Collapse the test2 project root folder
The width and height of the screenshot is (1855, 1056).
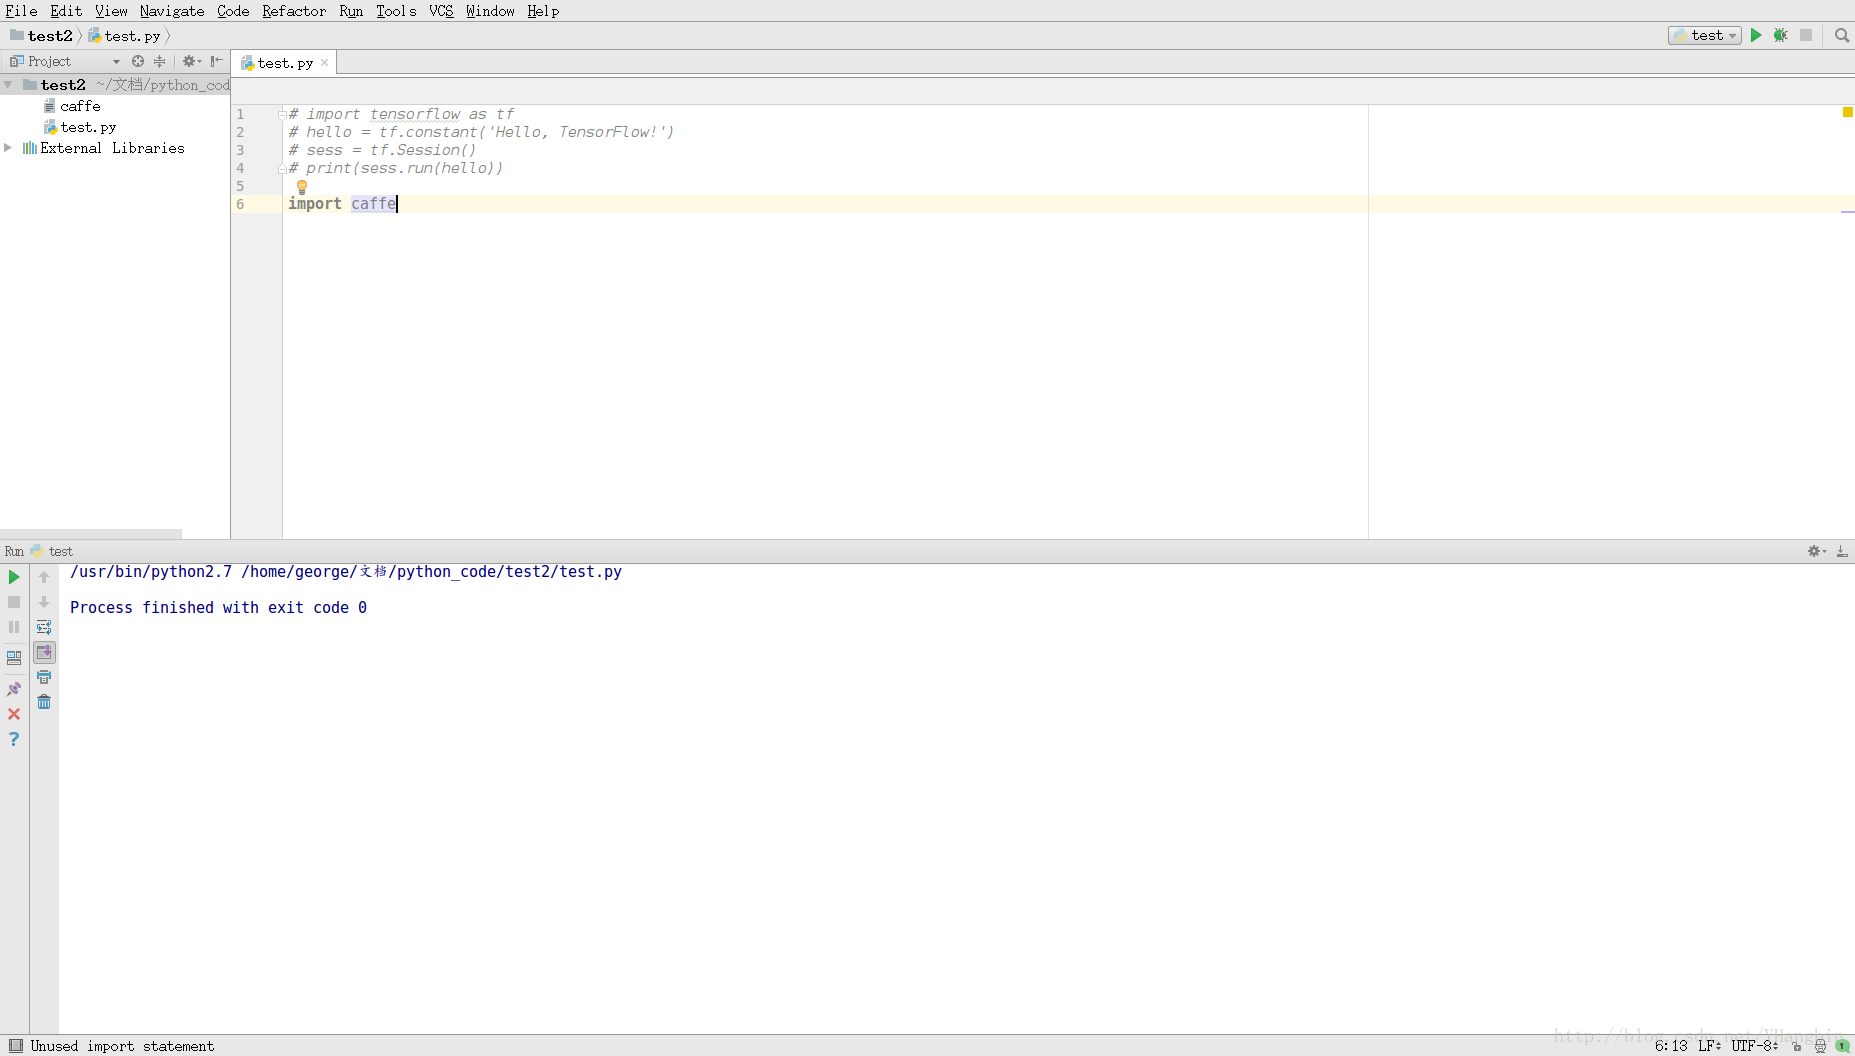click(x=8, y=85)
